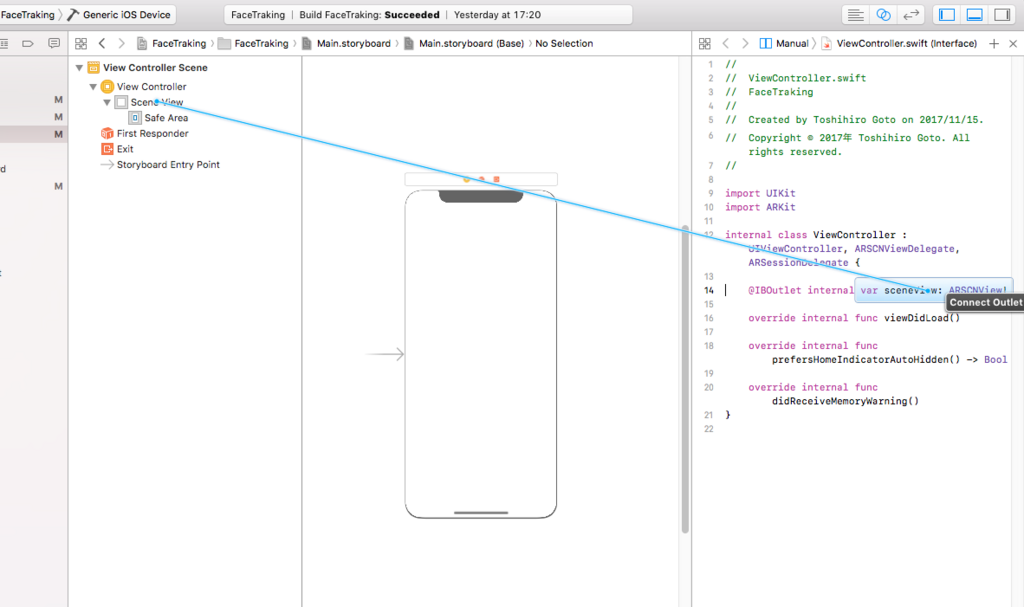The width and height of the screenshot is (1024, 607).
Task: Open the related items grid menu in assistant editor
Action: (x=705, y=43)
